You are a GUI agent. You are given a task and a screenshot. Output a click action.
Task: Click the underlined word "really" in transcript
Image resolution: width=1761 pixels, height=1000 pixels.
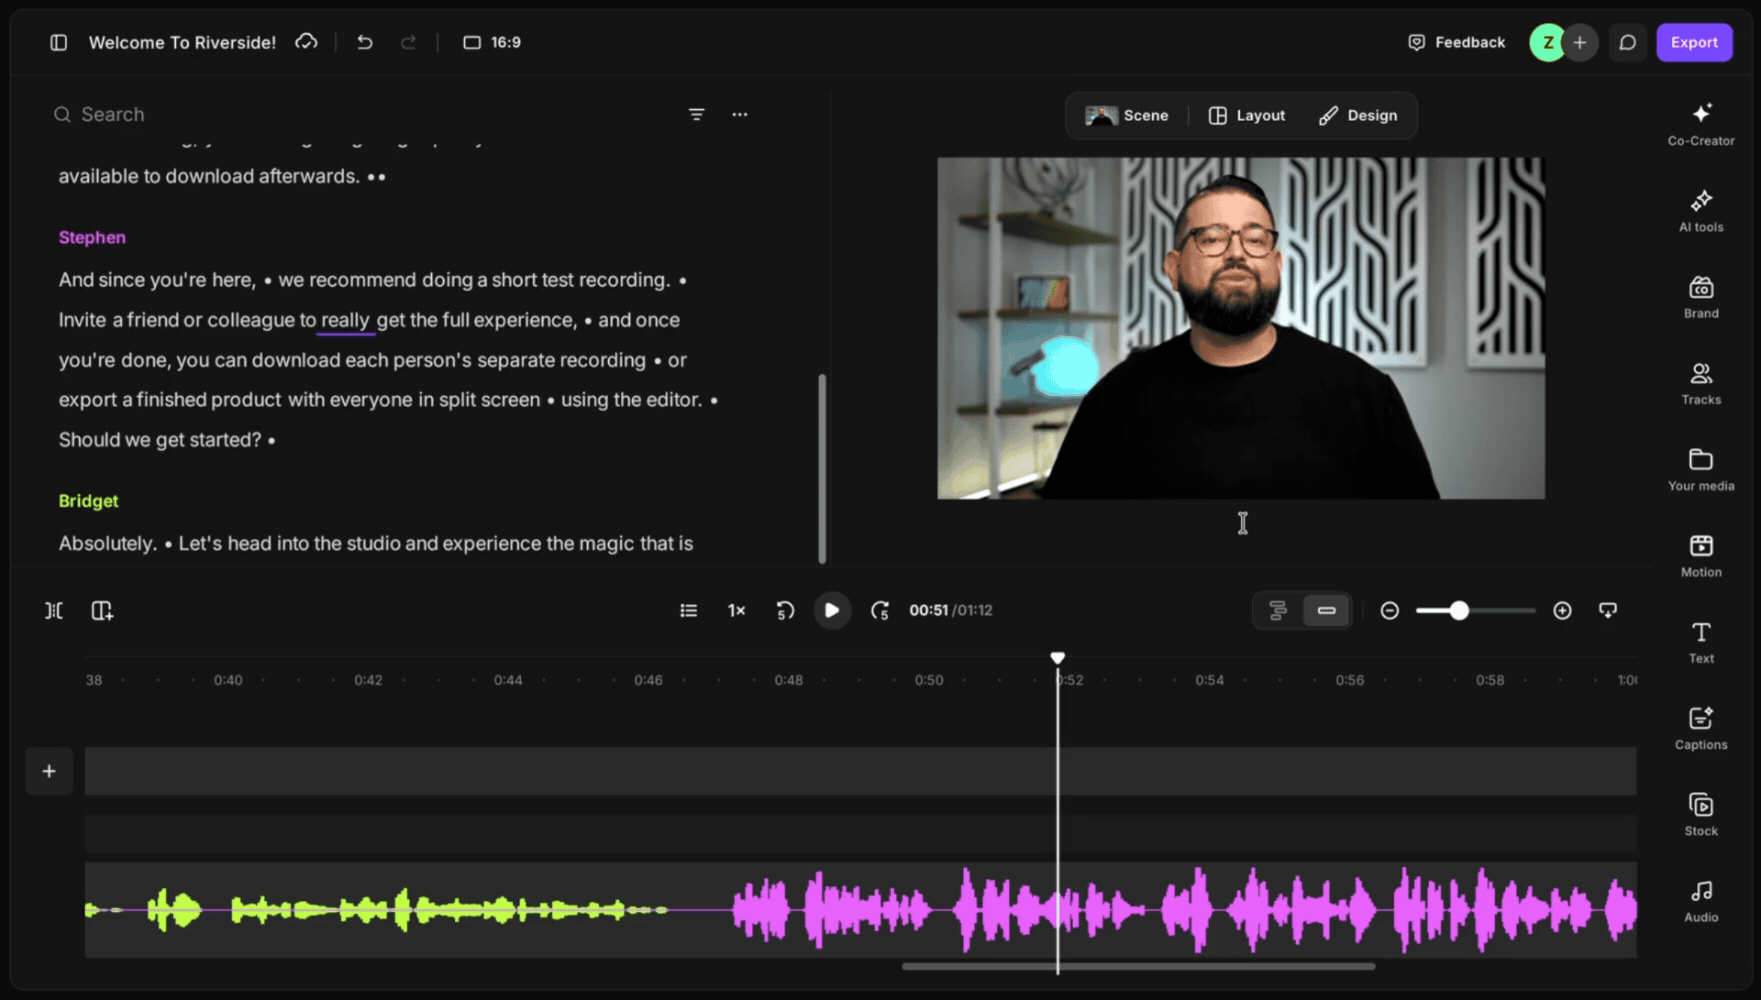pos(345,320)
